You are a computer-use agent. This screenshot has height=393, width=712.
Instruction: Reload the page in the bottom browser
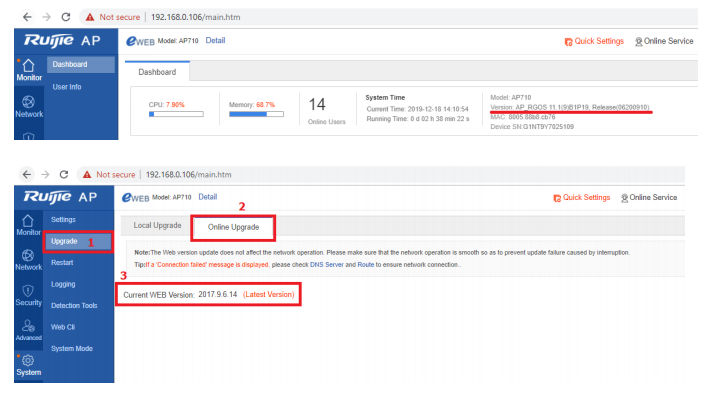64,174
